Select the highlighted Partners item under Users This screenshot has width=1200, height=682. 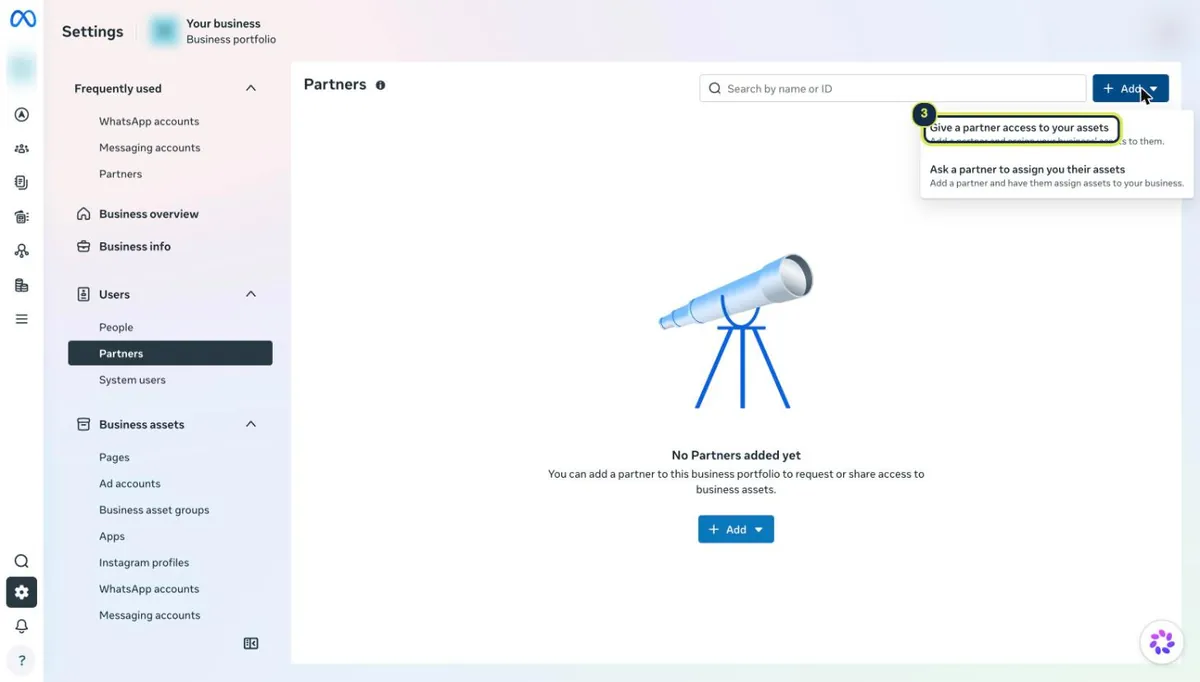tap(170, 353)
